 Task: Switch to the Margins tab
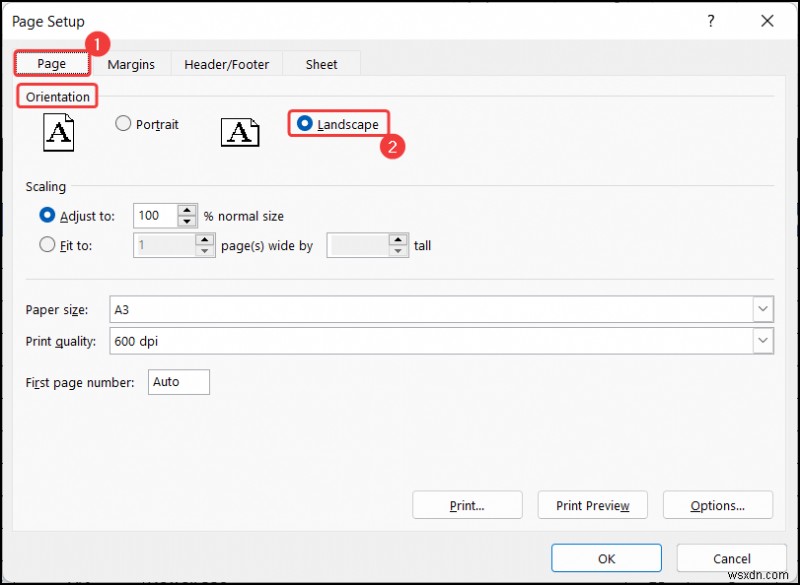click(x=131, y=64)
